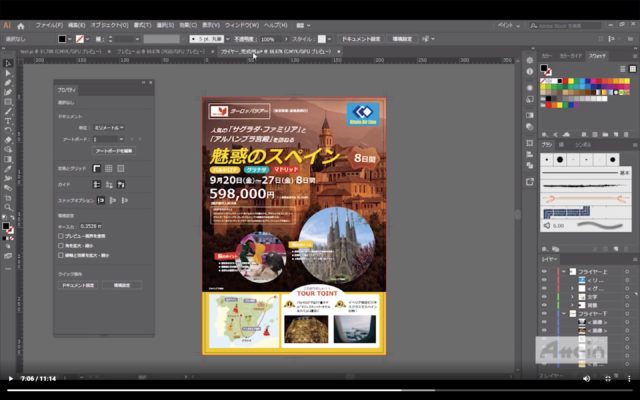The width and height of the screenshot is (640, 400).
Task: Select the Direct Selection tool
Action: [8, 73]
